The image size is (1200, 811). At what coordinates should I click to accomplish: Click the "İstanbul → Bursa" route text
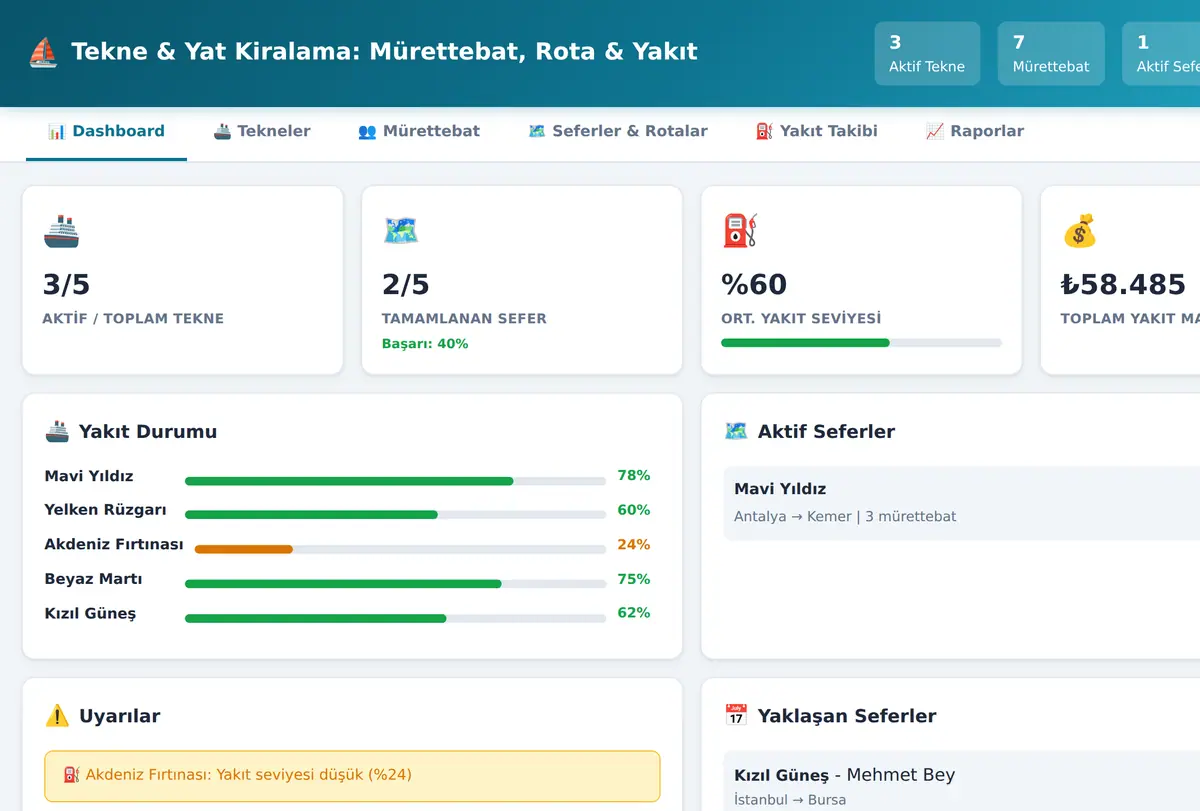[x=790, y=800]
